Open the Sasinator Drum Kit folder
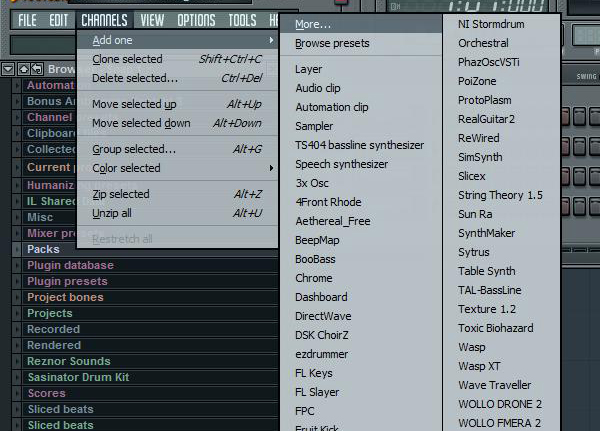This screenshot has width=600, height=431. [x=150, y=377]
